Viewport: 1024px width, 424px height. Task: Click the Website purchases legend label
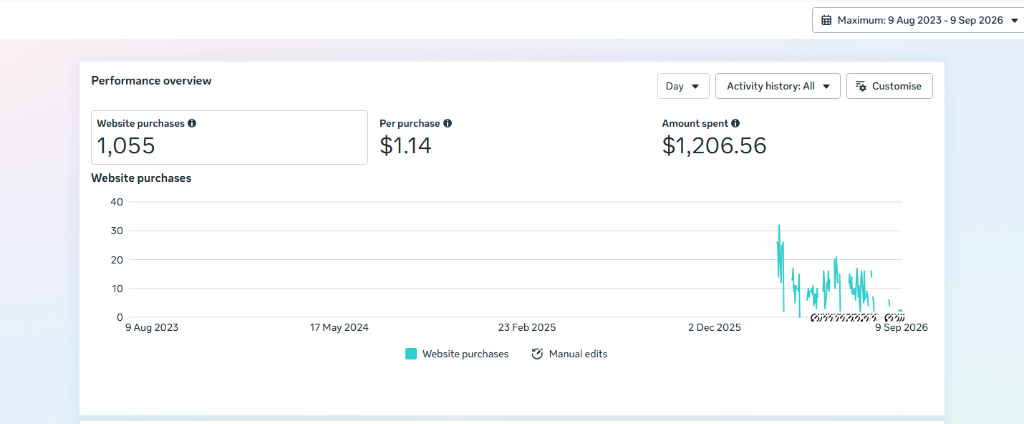click(x=465, y=354)
